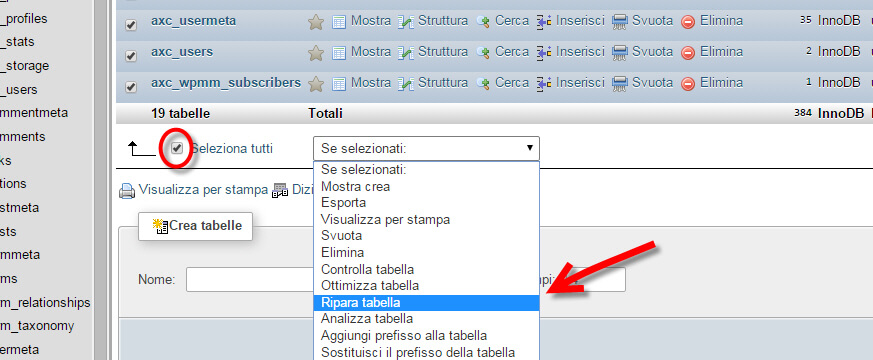Open m_relationships in sidebar tree
This screenshot has height=360, width=873.
tap(45, 303)
